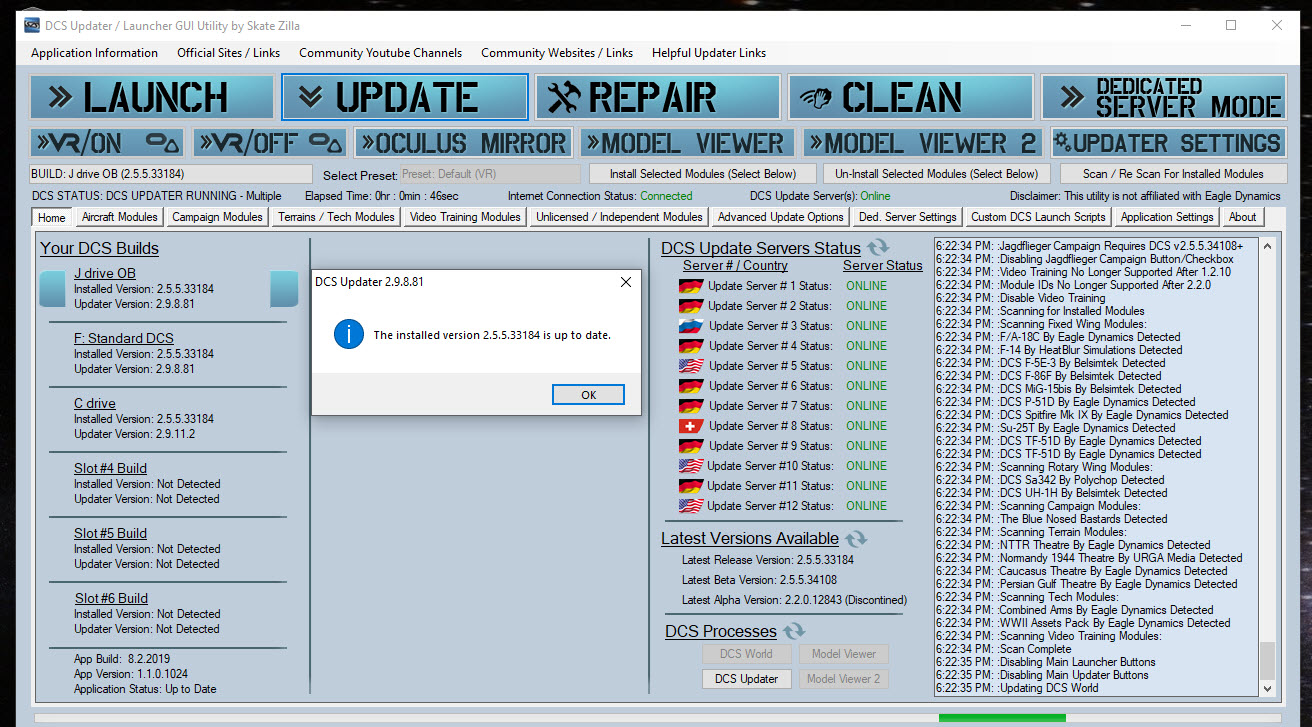Click the refresh icon beside DCS Processes
This screenshot has height=727, width=1312.
pyautogui.click(x=794, y=631)
